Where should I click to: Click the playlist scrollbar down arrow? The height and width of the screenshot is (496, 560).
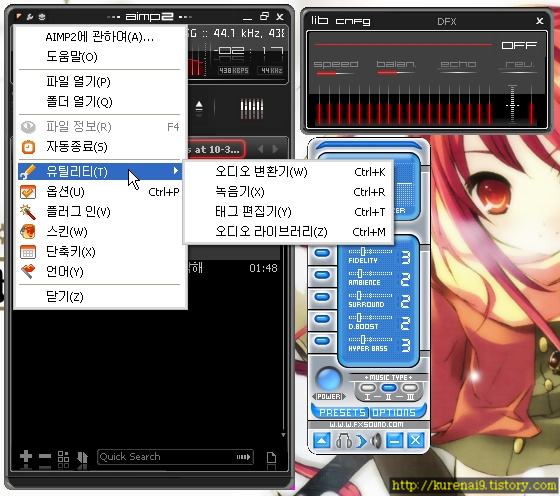[283, 435]
